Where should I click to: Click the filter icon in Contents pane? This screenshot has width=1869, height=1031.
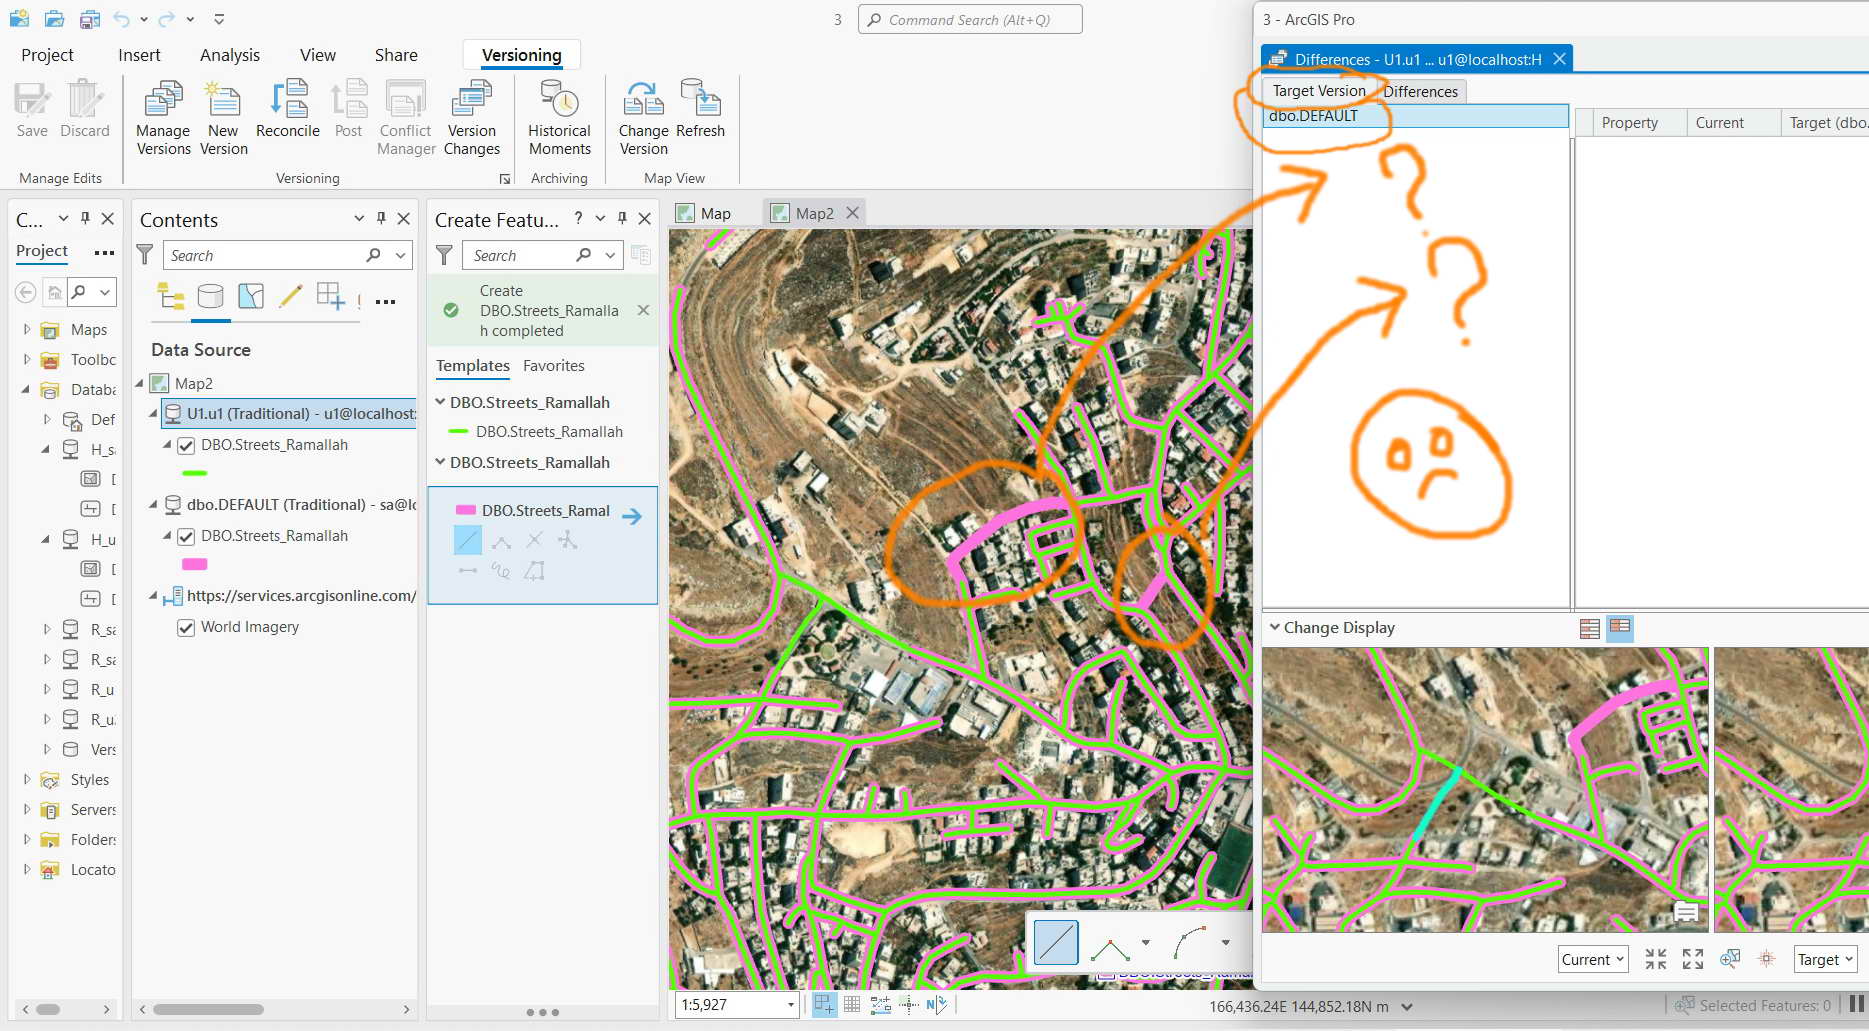pyautogui.click(x=145, y=255)
